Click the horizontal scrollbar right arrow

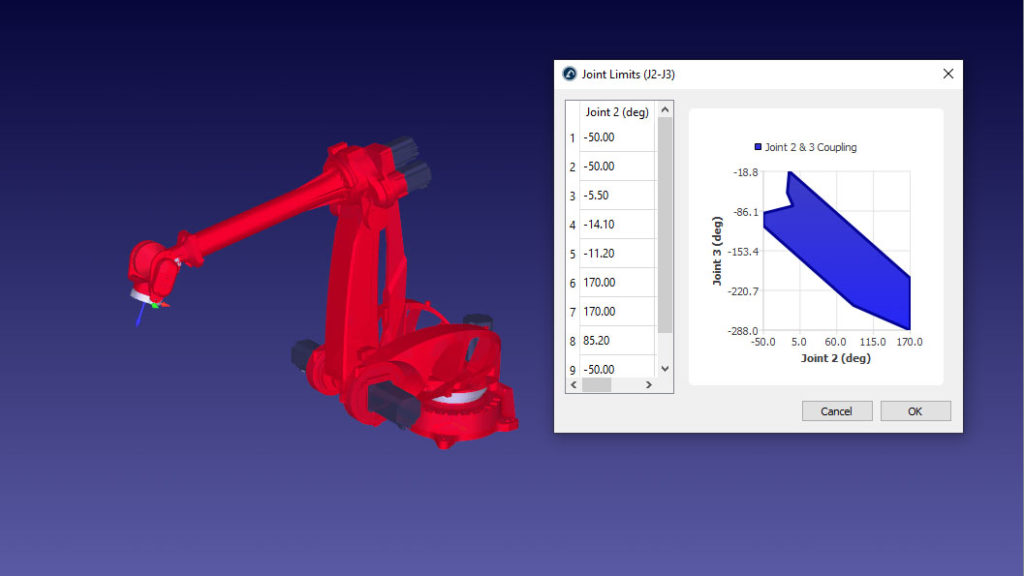click(648, 385)
